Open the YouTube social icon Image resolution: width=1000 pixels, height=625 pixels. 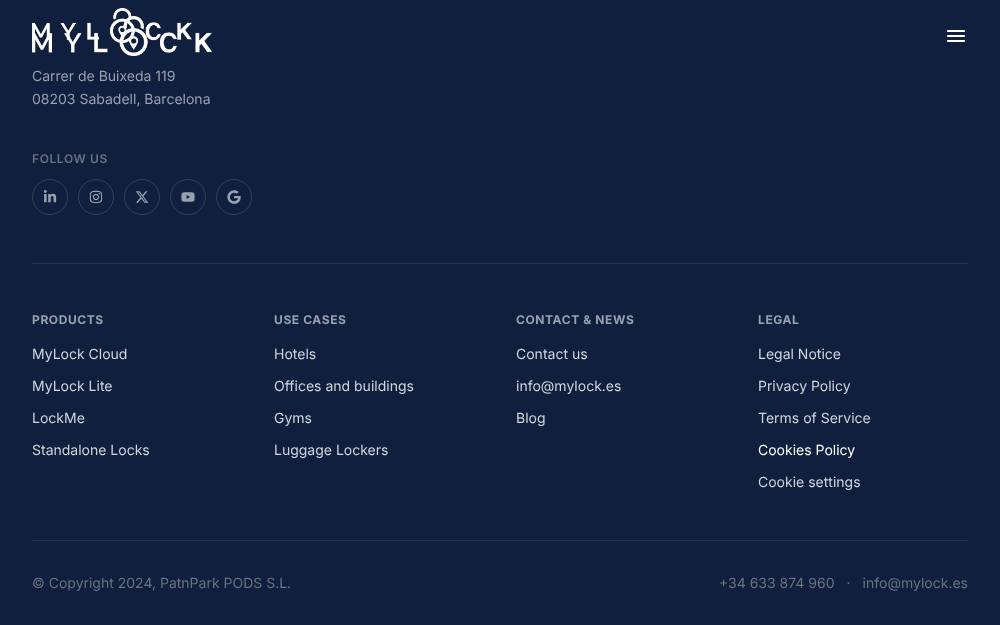(188, 197)
